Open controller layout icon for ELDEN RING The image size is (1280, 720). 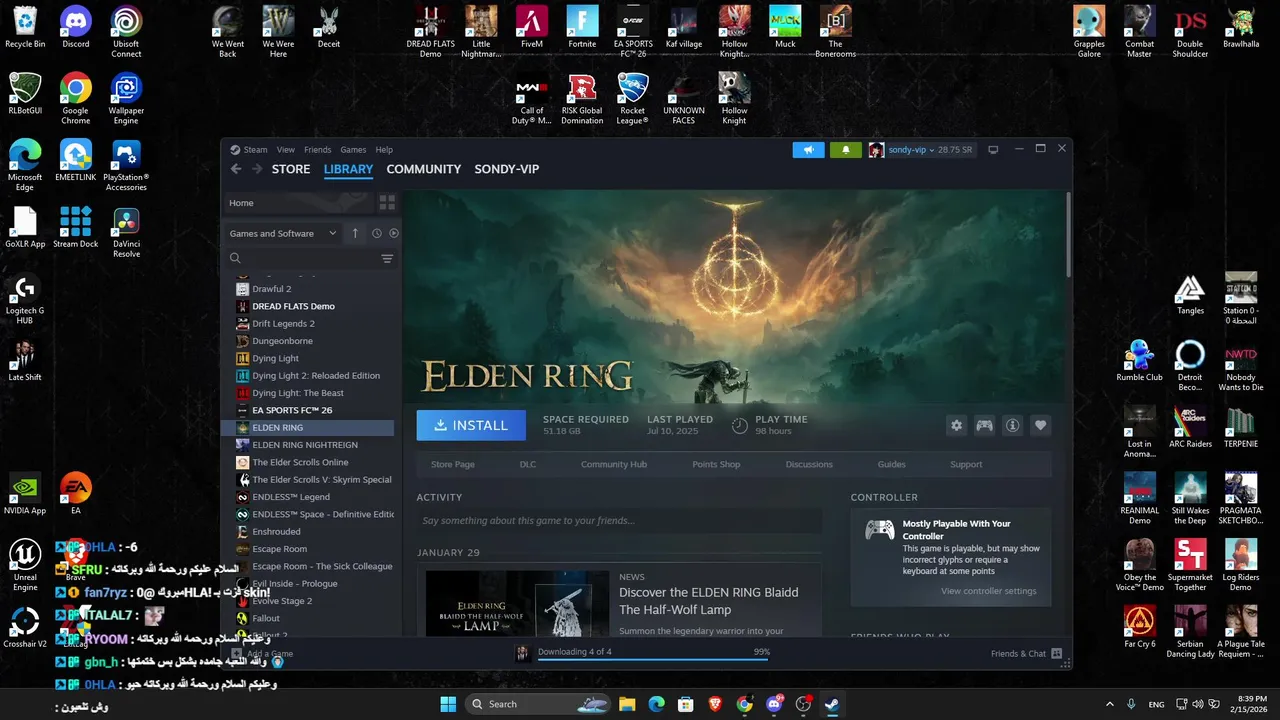984,425
